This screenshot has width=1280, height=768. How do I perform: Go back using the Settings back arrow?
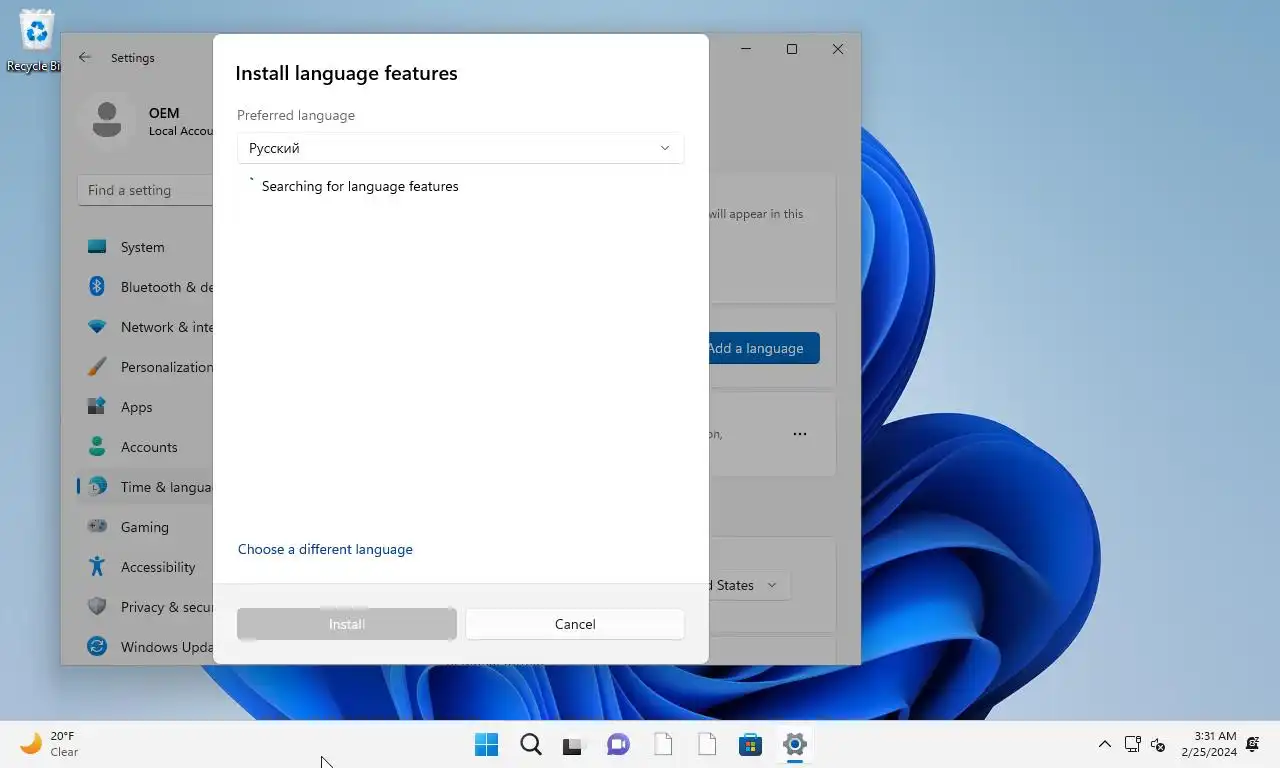(85, 58)
